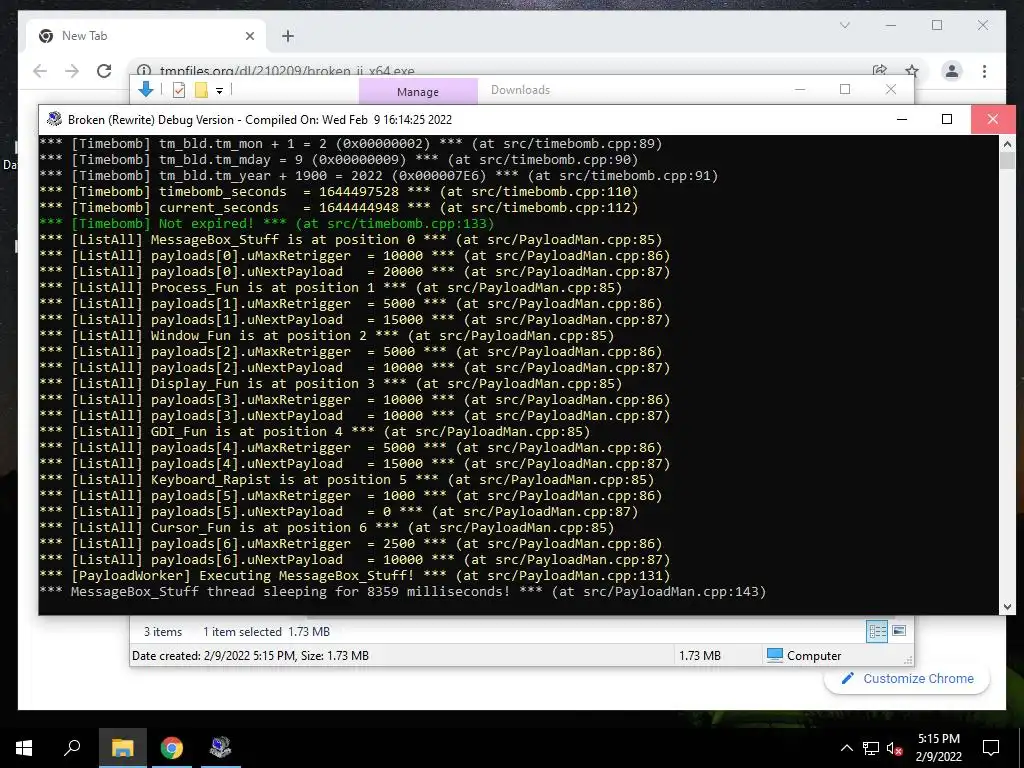Open Windows taskbar search
This screenshot has width=1024, height=768.
coord(72,748)
